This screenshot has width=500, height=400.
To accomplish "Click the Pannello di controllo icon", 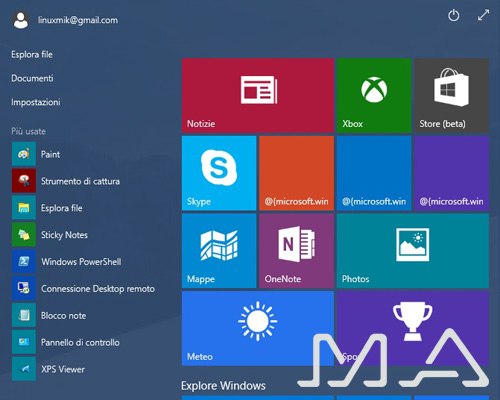I will 24,342.
